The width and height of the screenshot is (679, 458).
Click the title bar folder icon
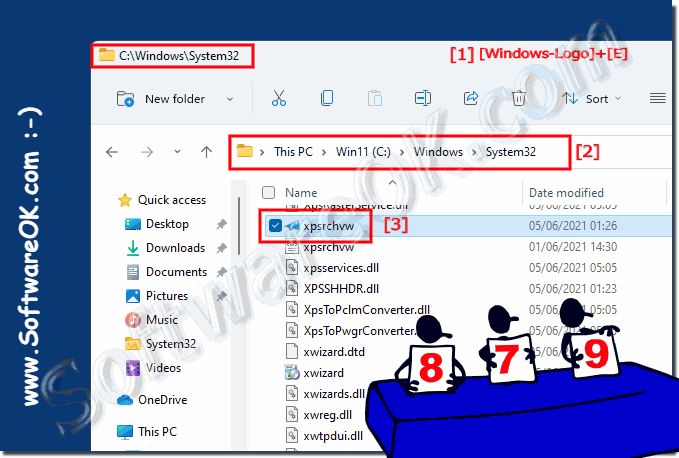click(107, 55)
